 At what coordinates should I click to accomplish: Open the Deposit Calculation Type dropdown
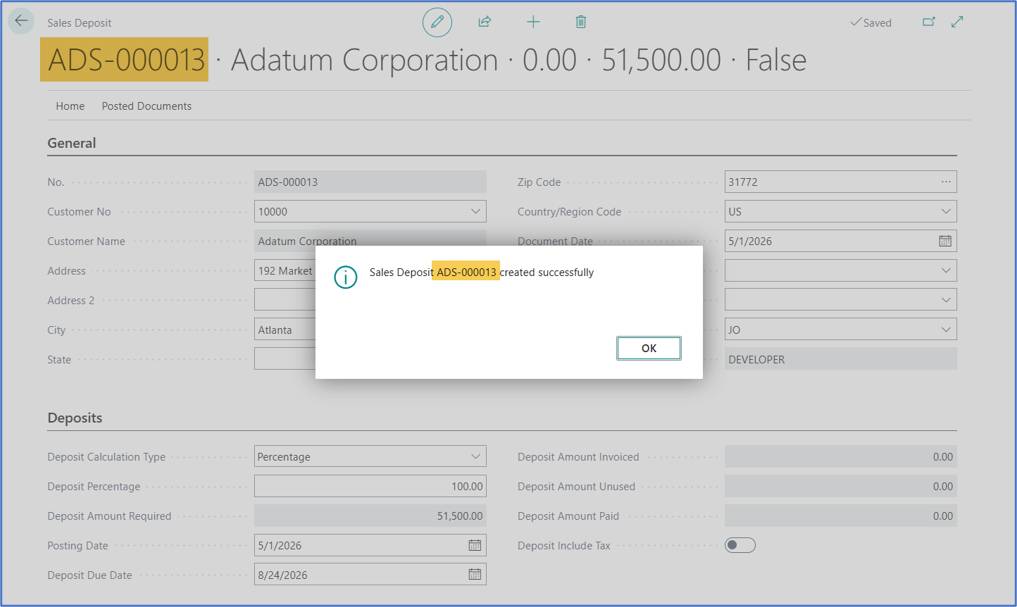pyautogui.click(x=475, y=457)
